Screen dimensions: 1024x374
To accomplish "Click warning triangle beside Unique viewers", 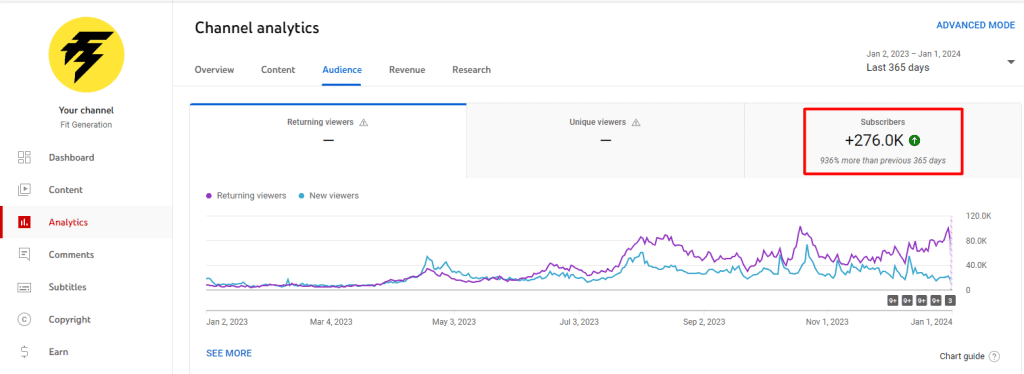I will 635,122.
